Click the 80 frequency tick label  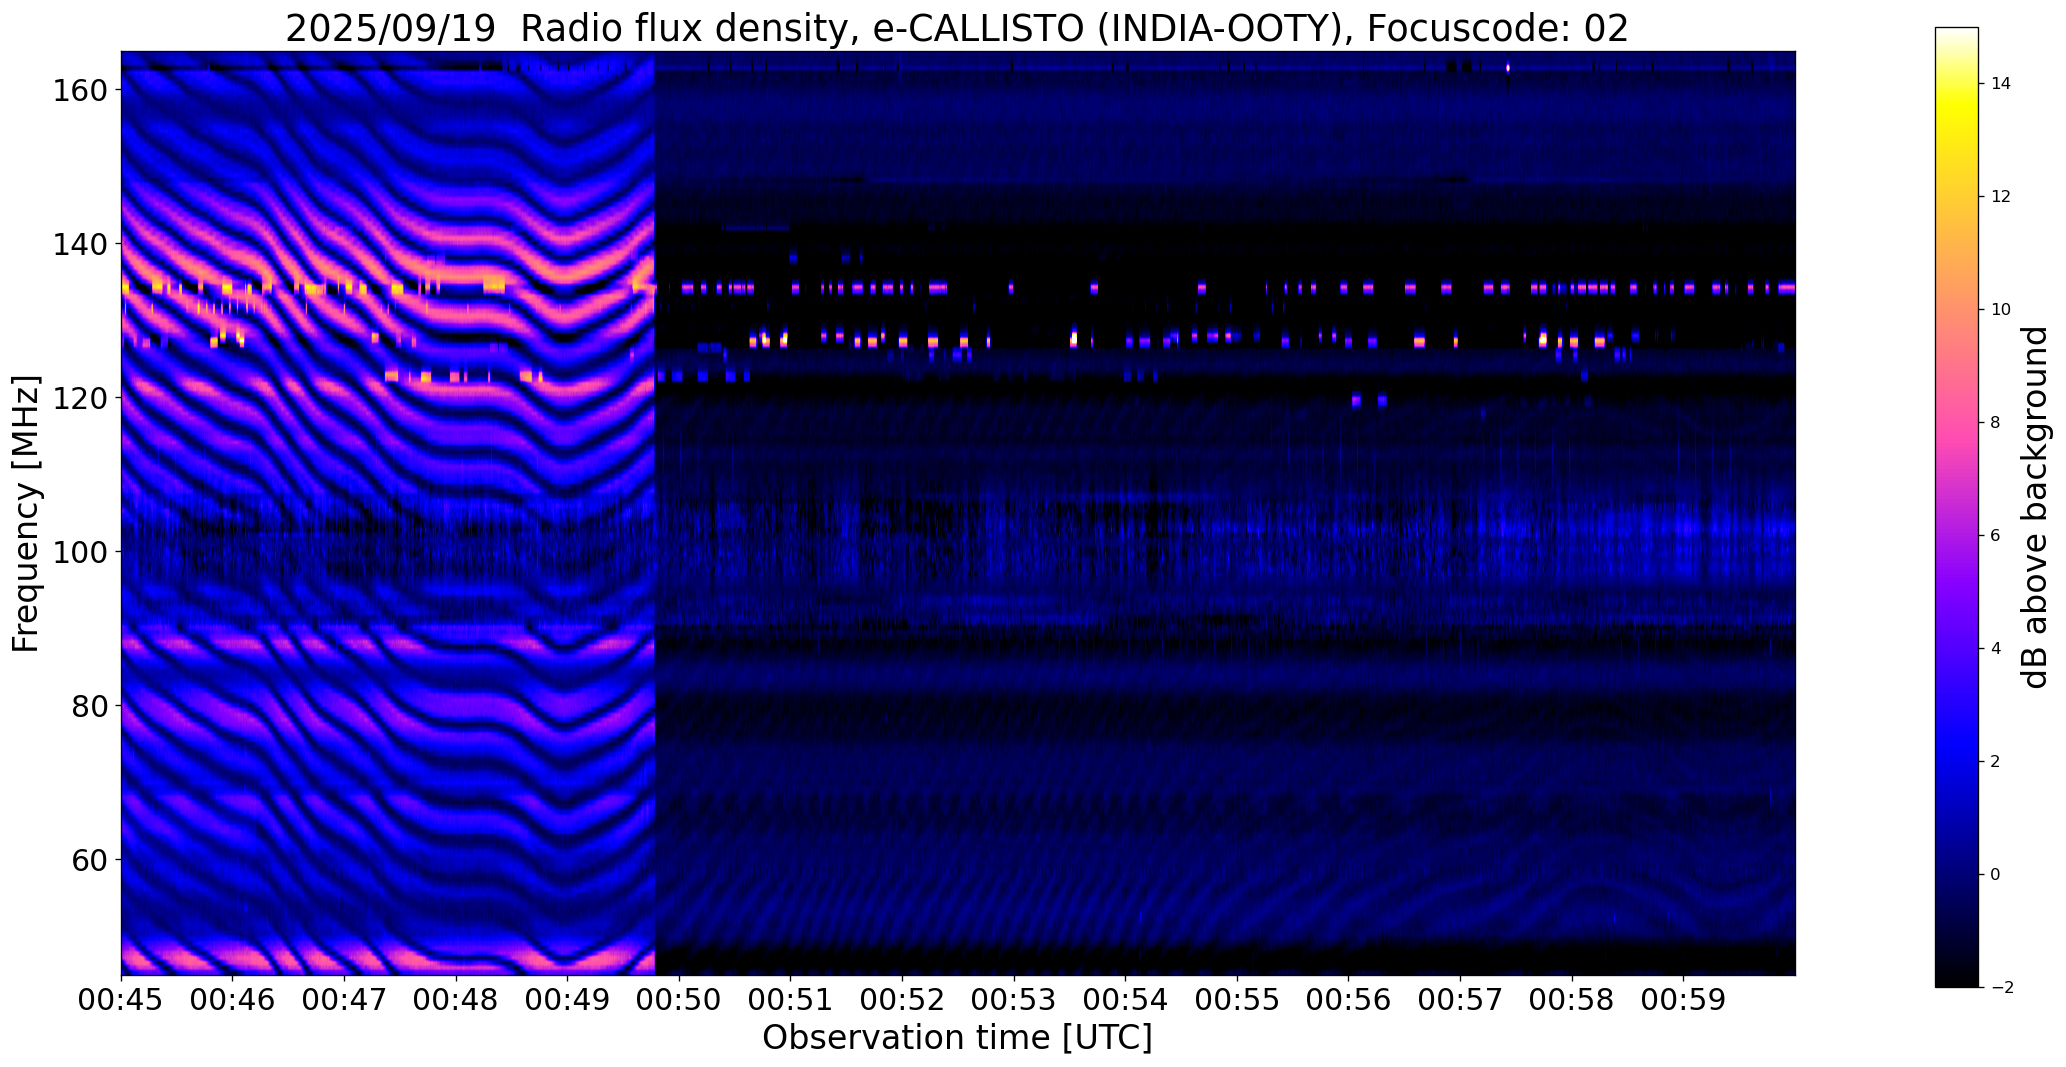pyautogui.click(x=90, y=706)
